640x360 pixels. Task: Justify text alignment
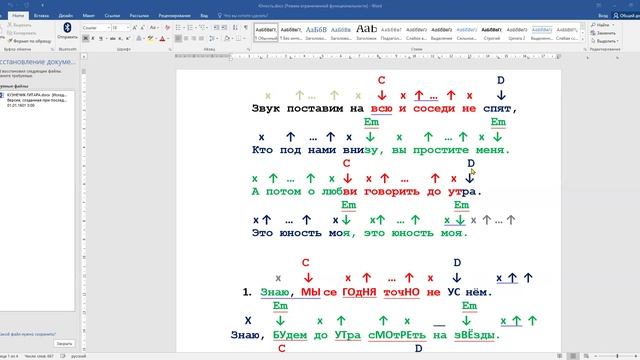pyautogui.click(x=201, y=38)
